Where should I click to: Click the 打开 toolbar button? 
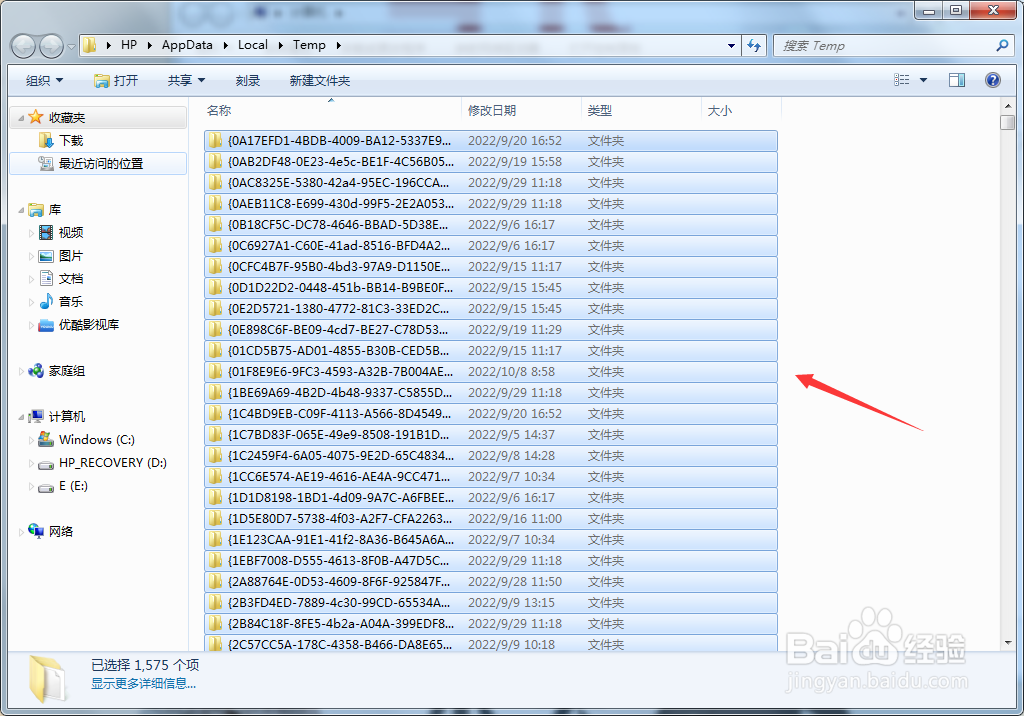click(x=116, y=80)
